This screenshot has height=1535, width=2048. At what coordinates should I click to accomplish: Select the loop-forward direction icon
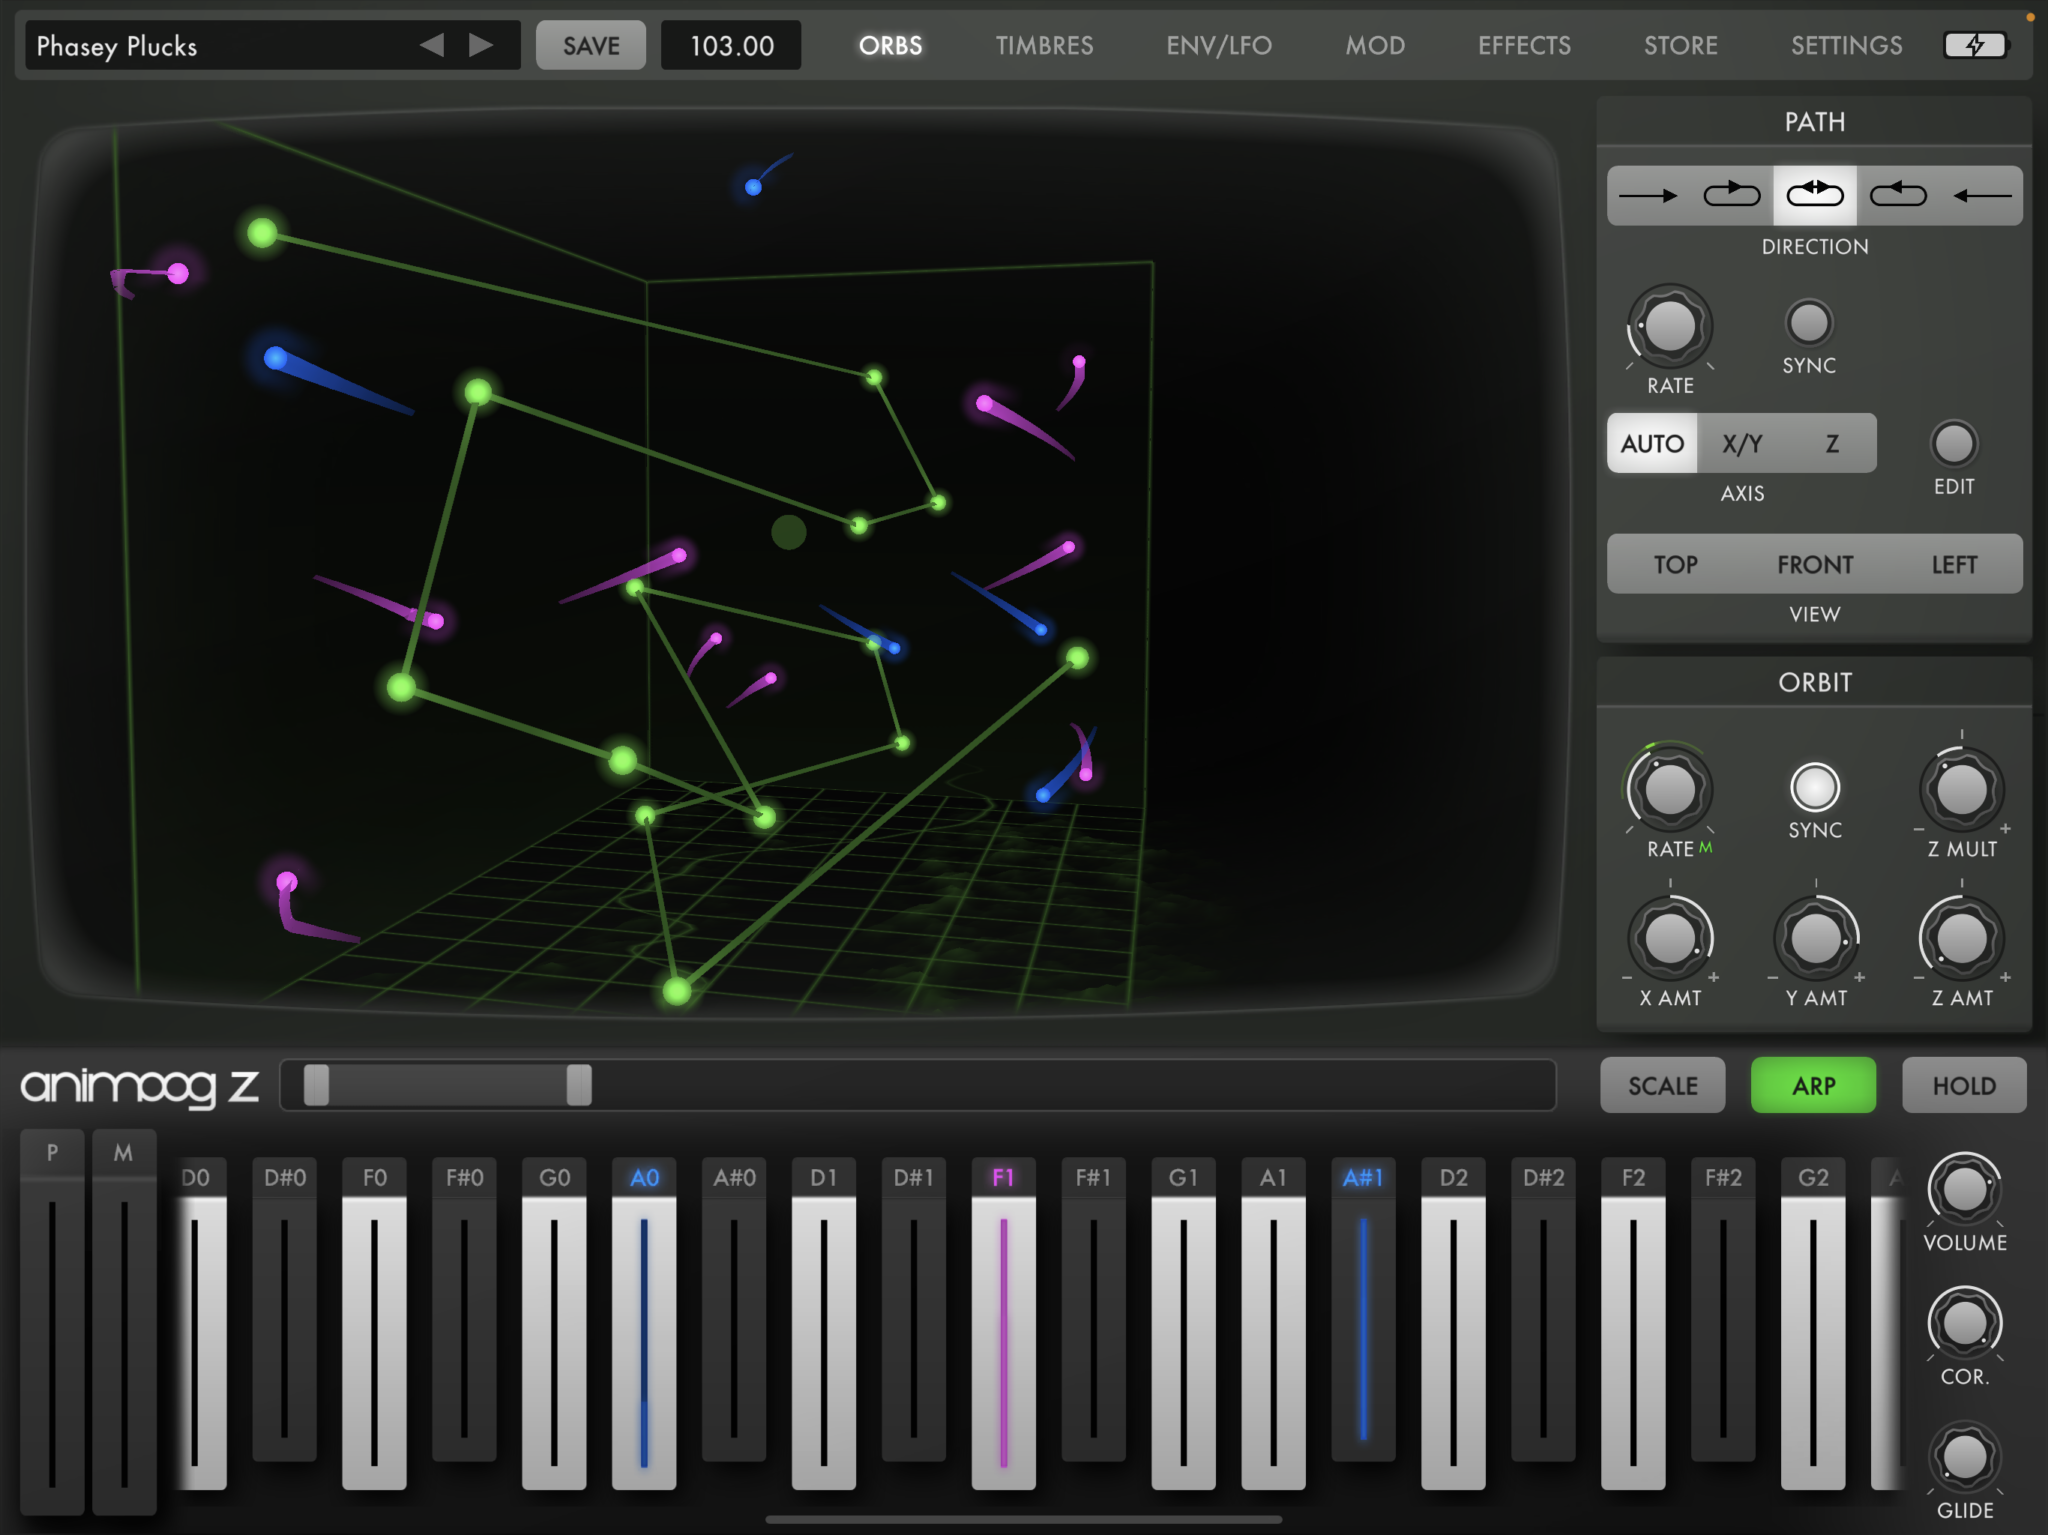click(1731, 195)
